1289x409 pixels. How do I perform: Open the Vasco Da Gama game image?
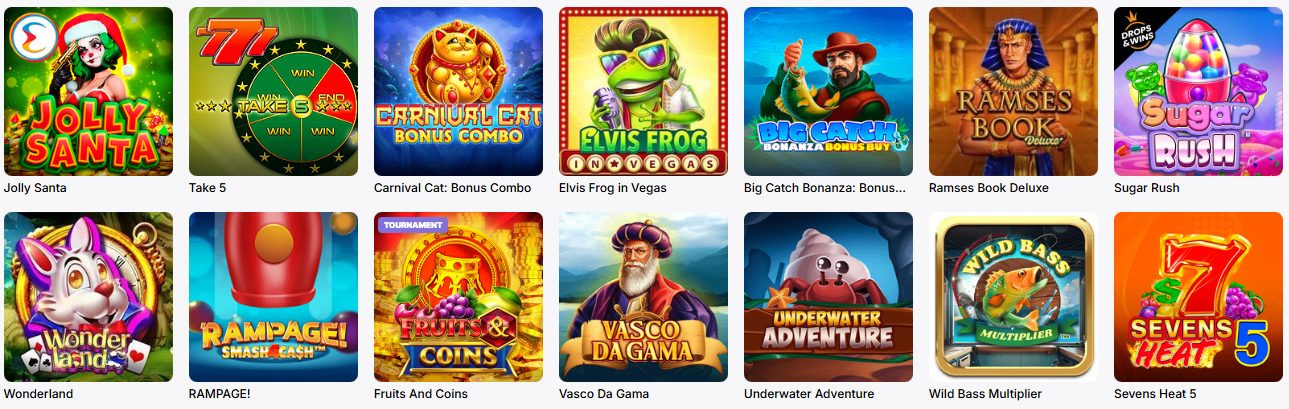pos(643,297)
